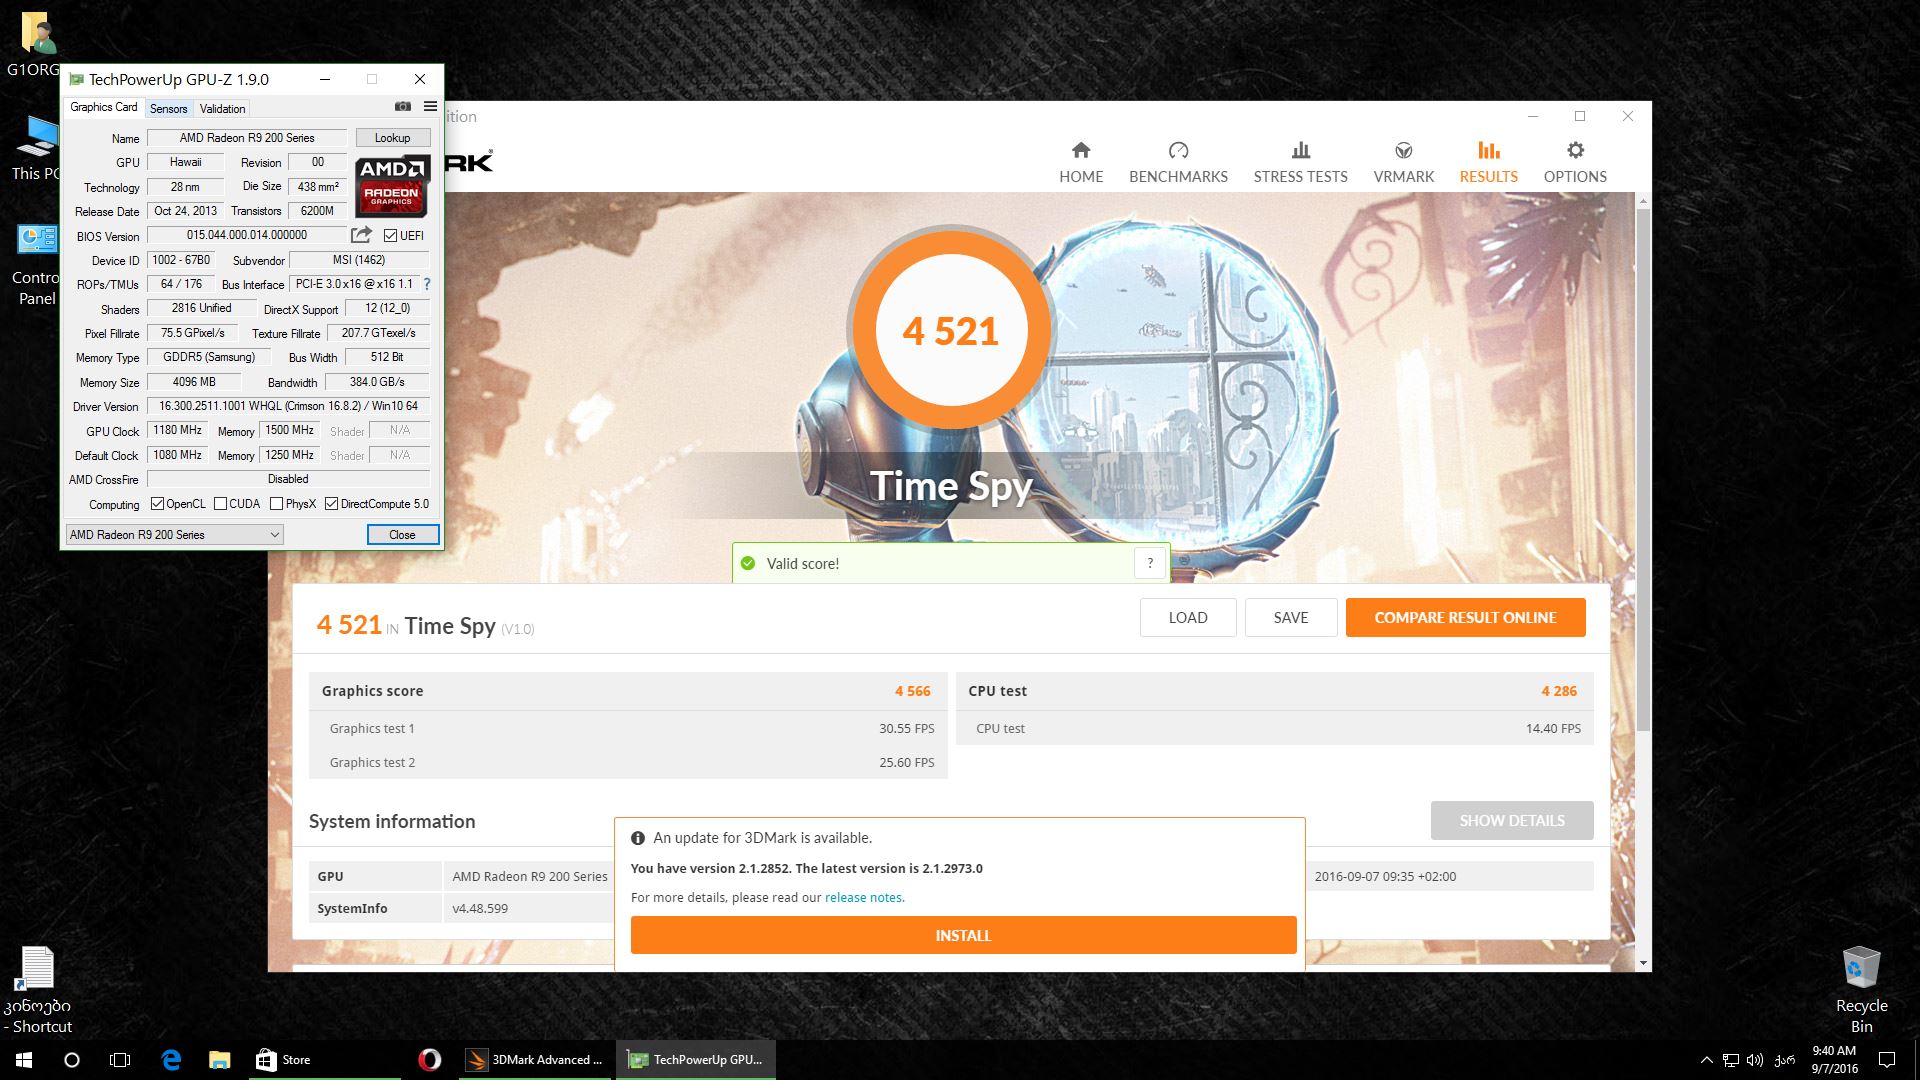This screenshot has width=1920, height=1080.
Task: Open Options gear in 3DMark
Action: [x=1575, y=151]
